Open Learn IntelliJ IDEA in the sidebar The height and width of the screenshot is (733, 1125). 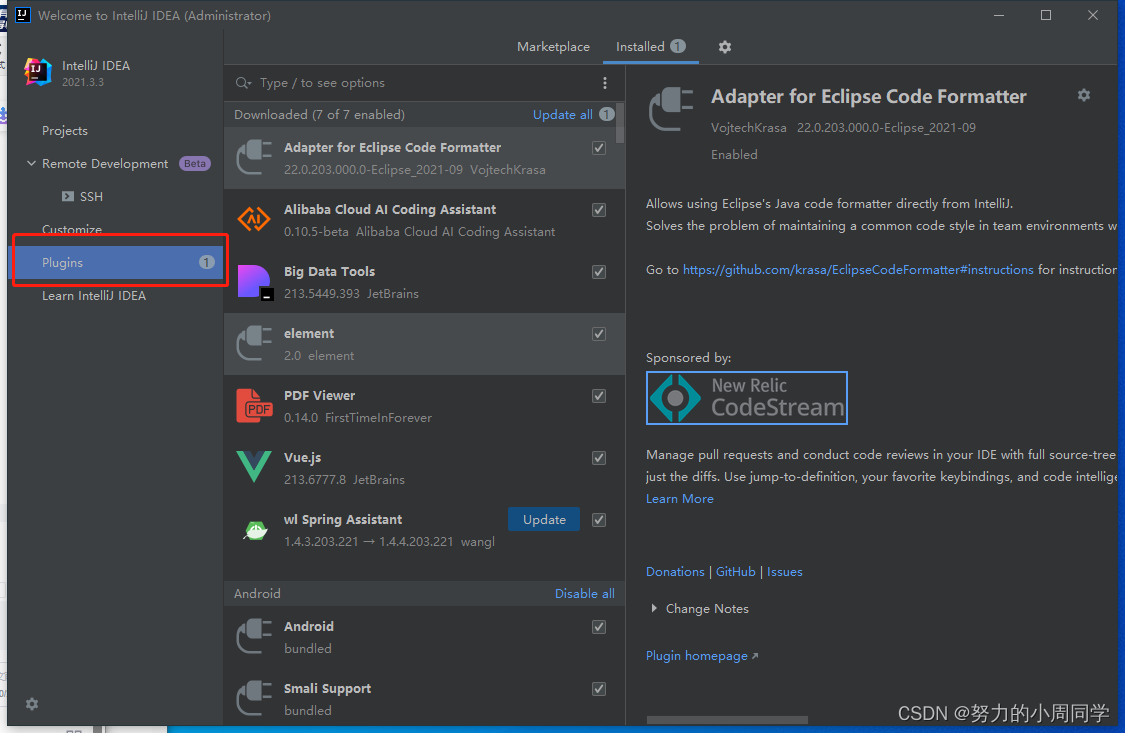94,295
